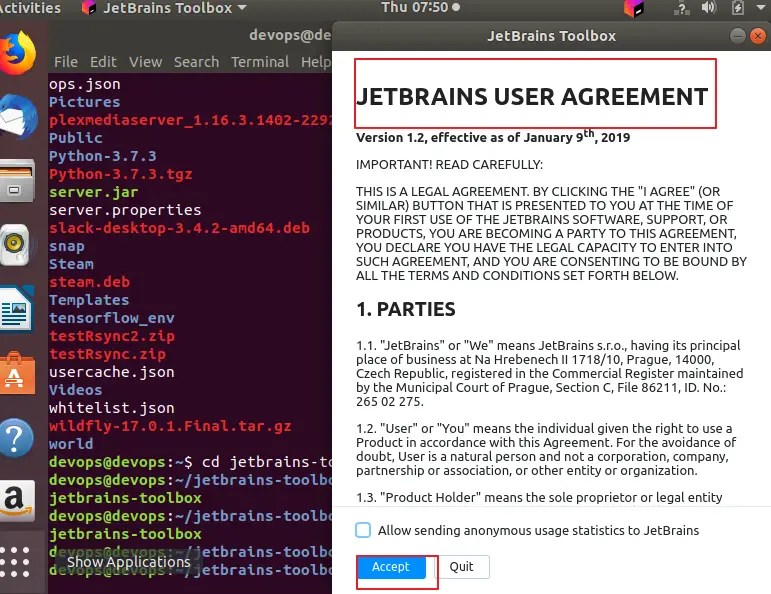
Task: Enable anonymous usage statistics checkbox
Action: 363,530
